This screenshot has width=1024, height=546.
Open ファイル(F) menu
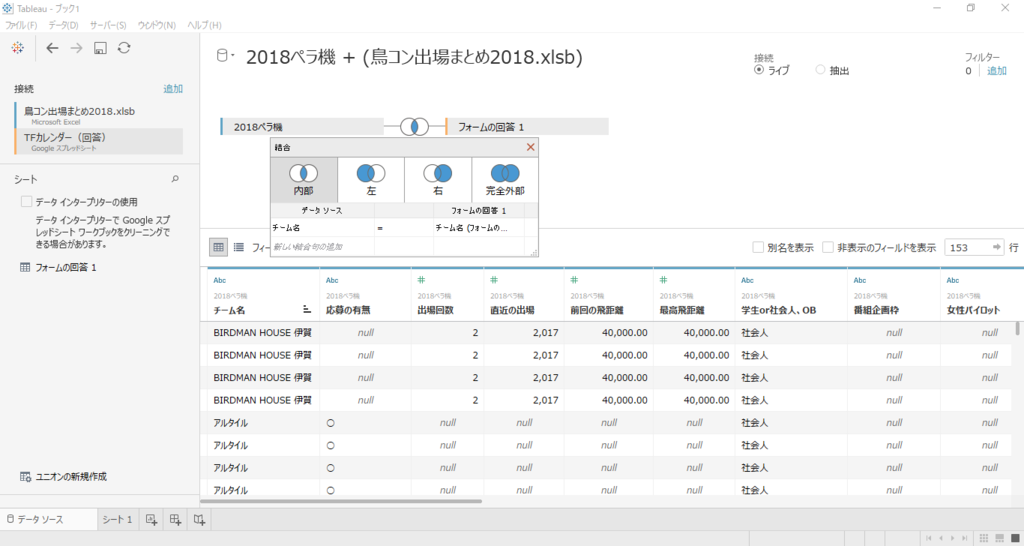coord(21,25)
